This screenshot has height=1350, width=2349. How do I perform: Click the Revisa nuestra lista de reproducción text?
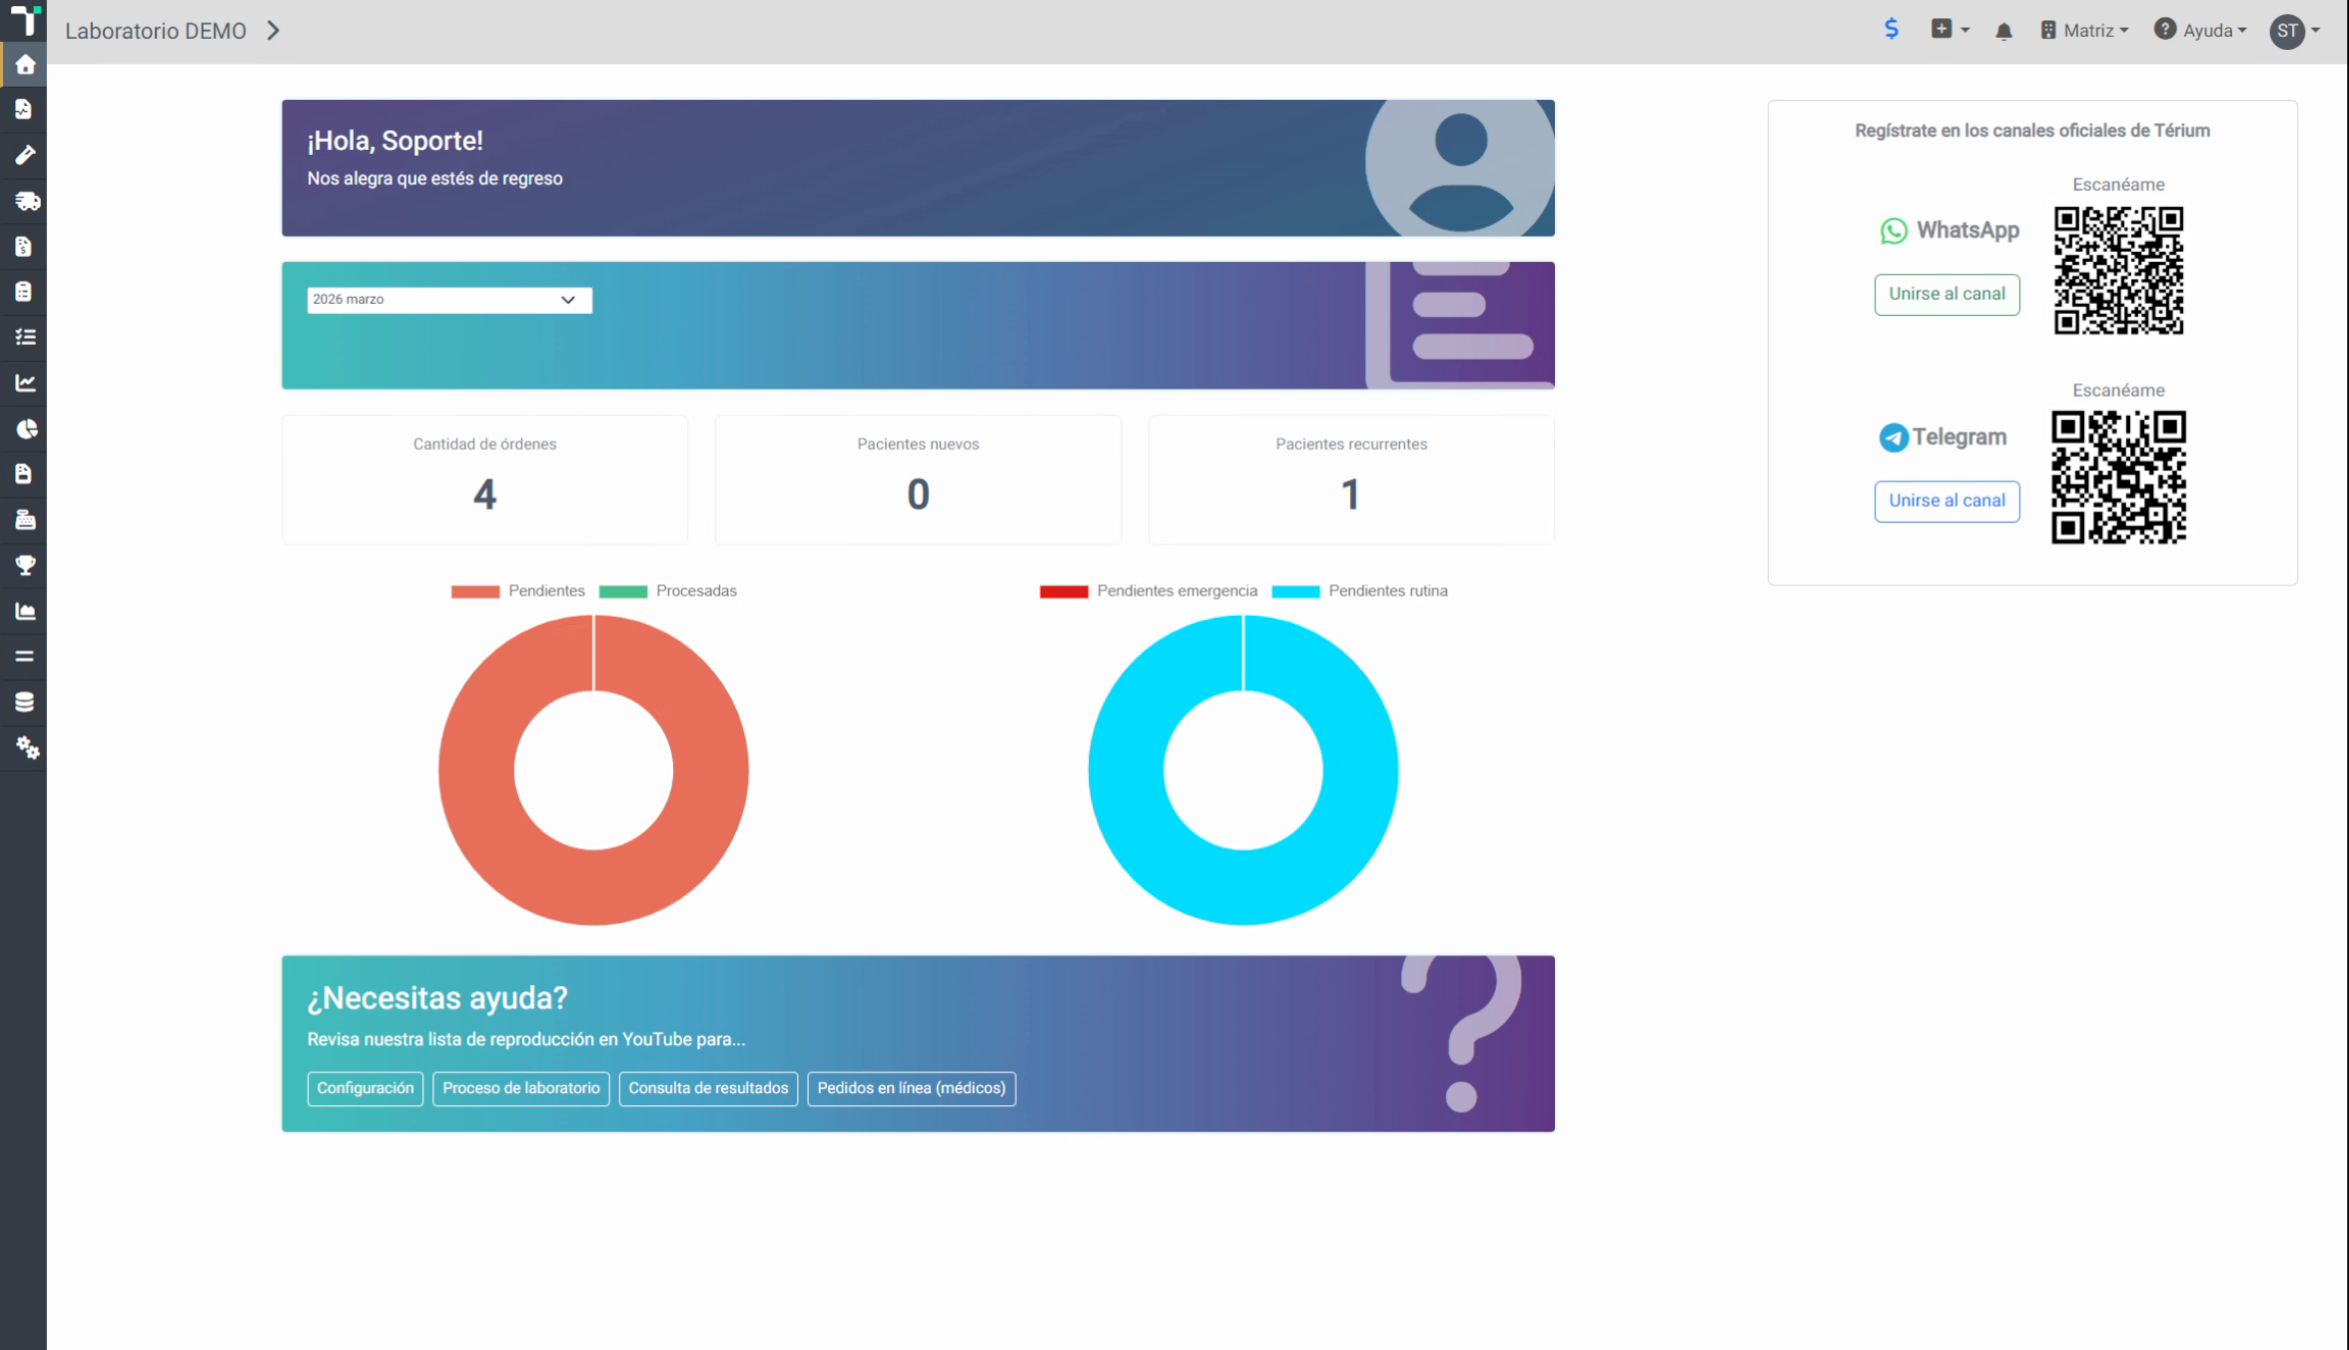[x=526, y=1039]
